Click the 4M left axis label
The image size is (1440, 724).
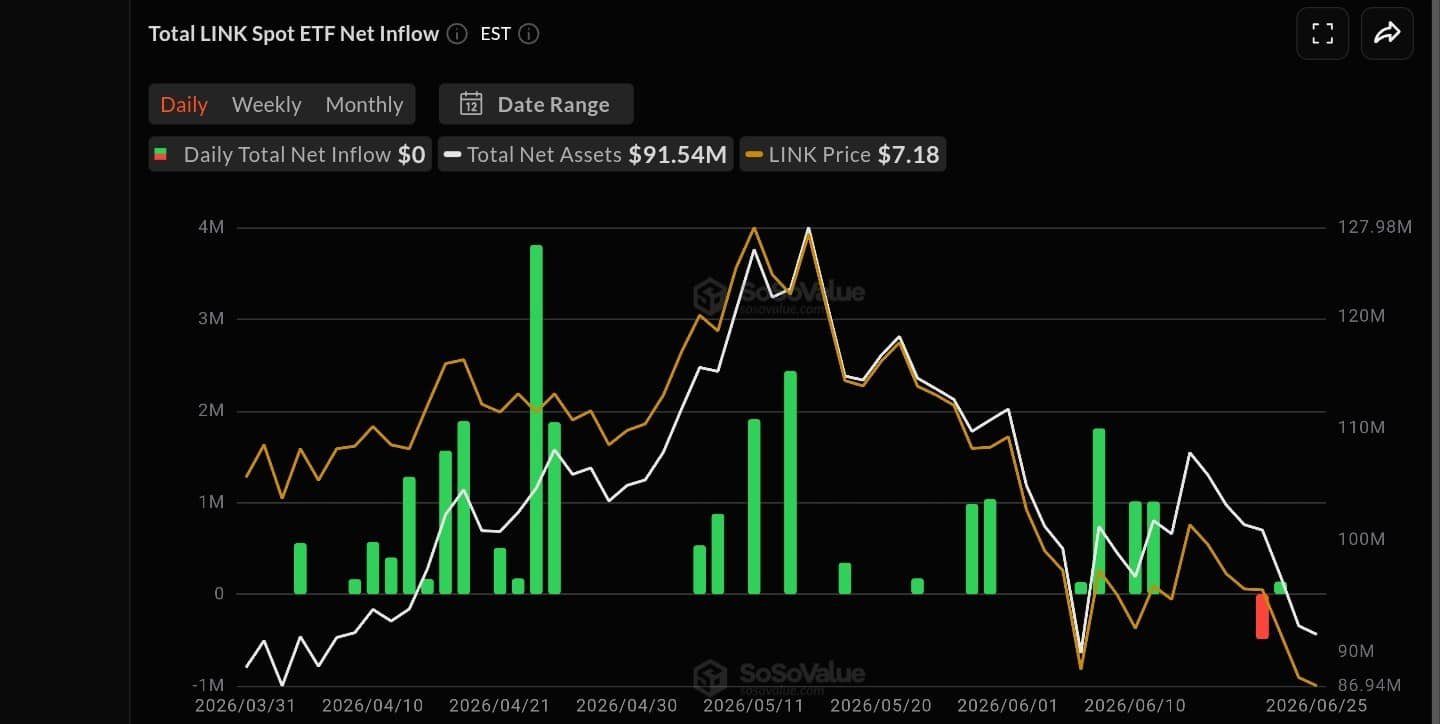click(x=211, y=227)
